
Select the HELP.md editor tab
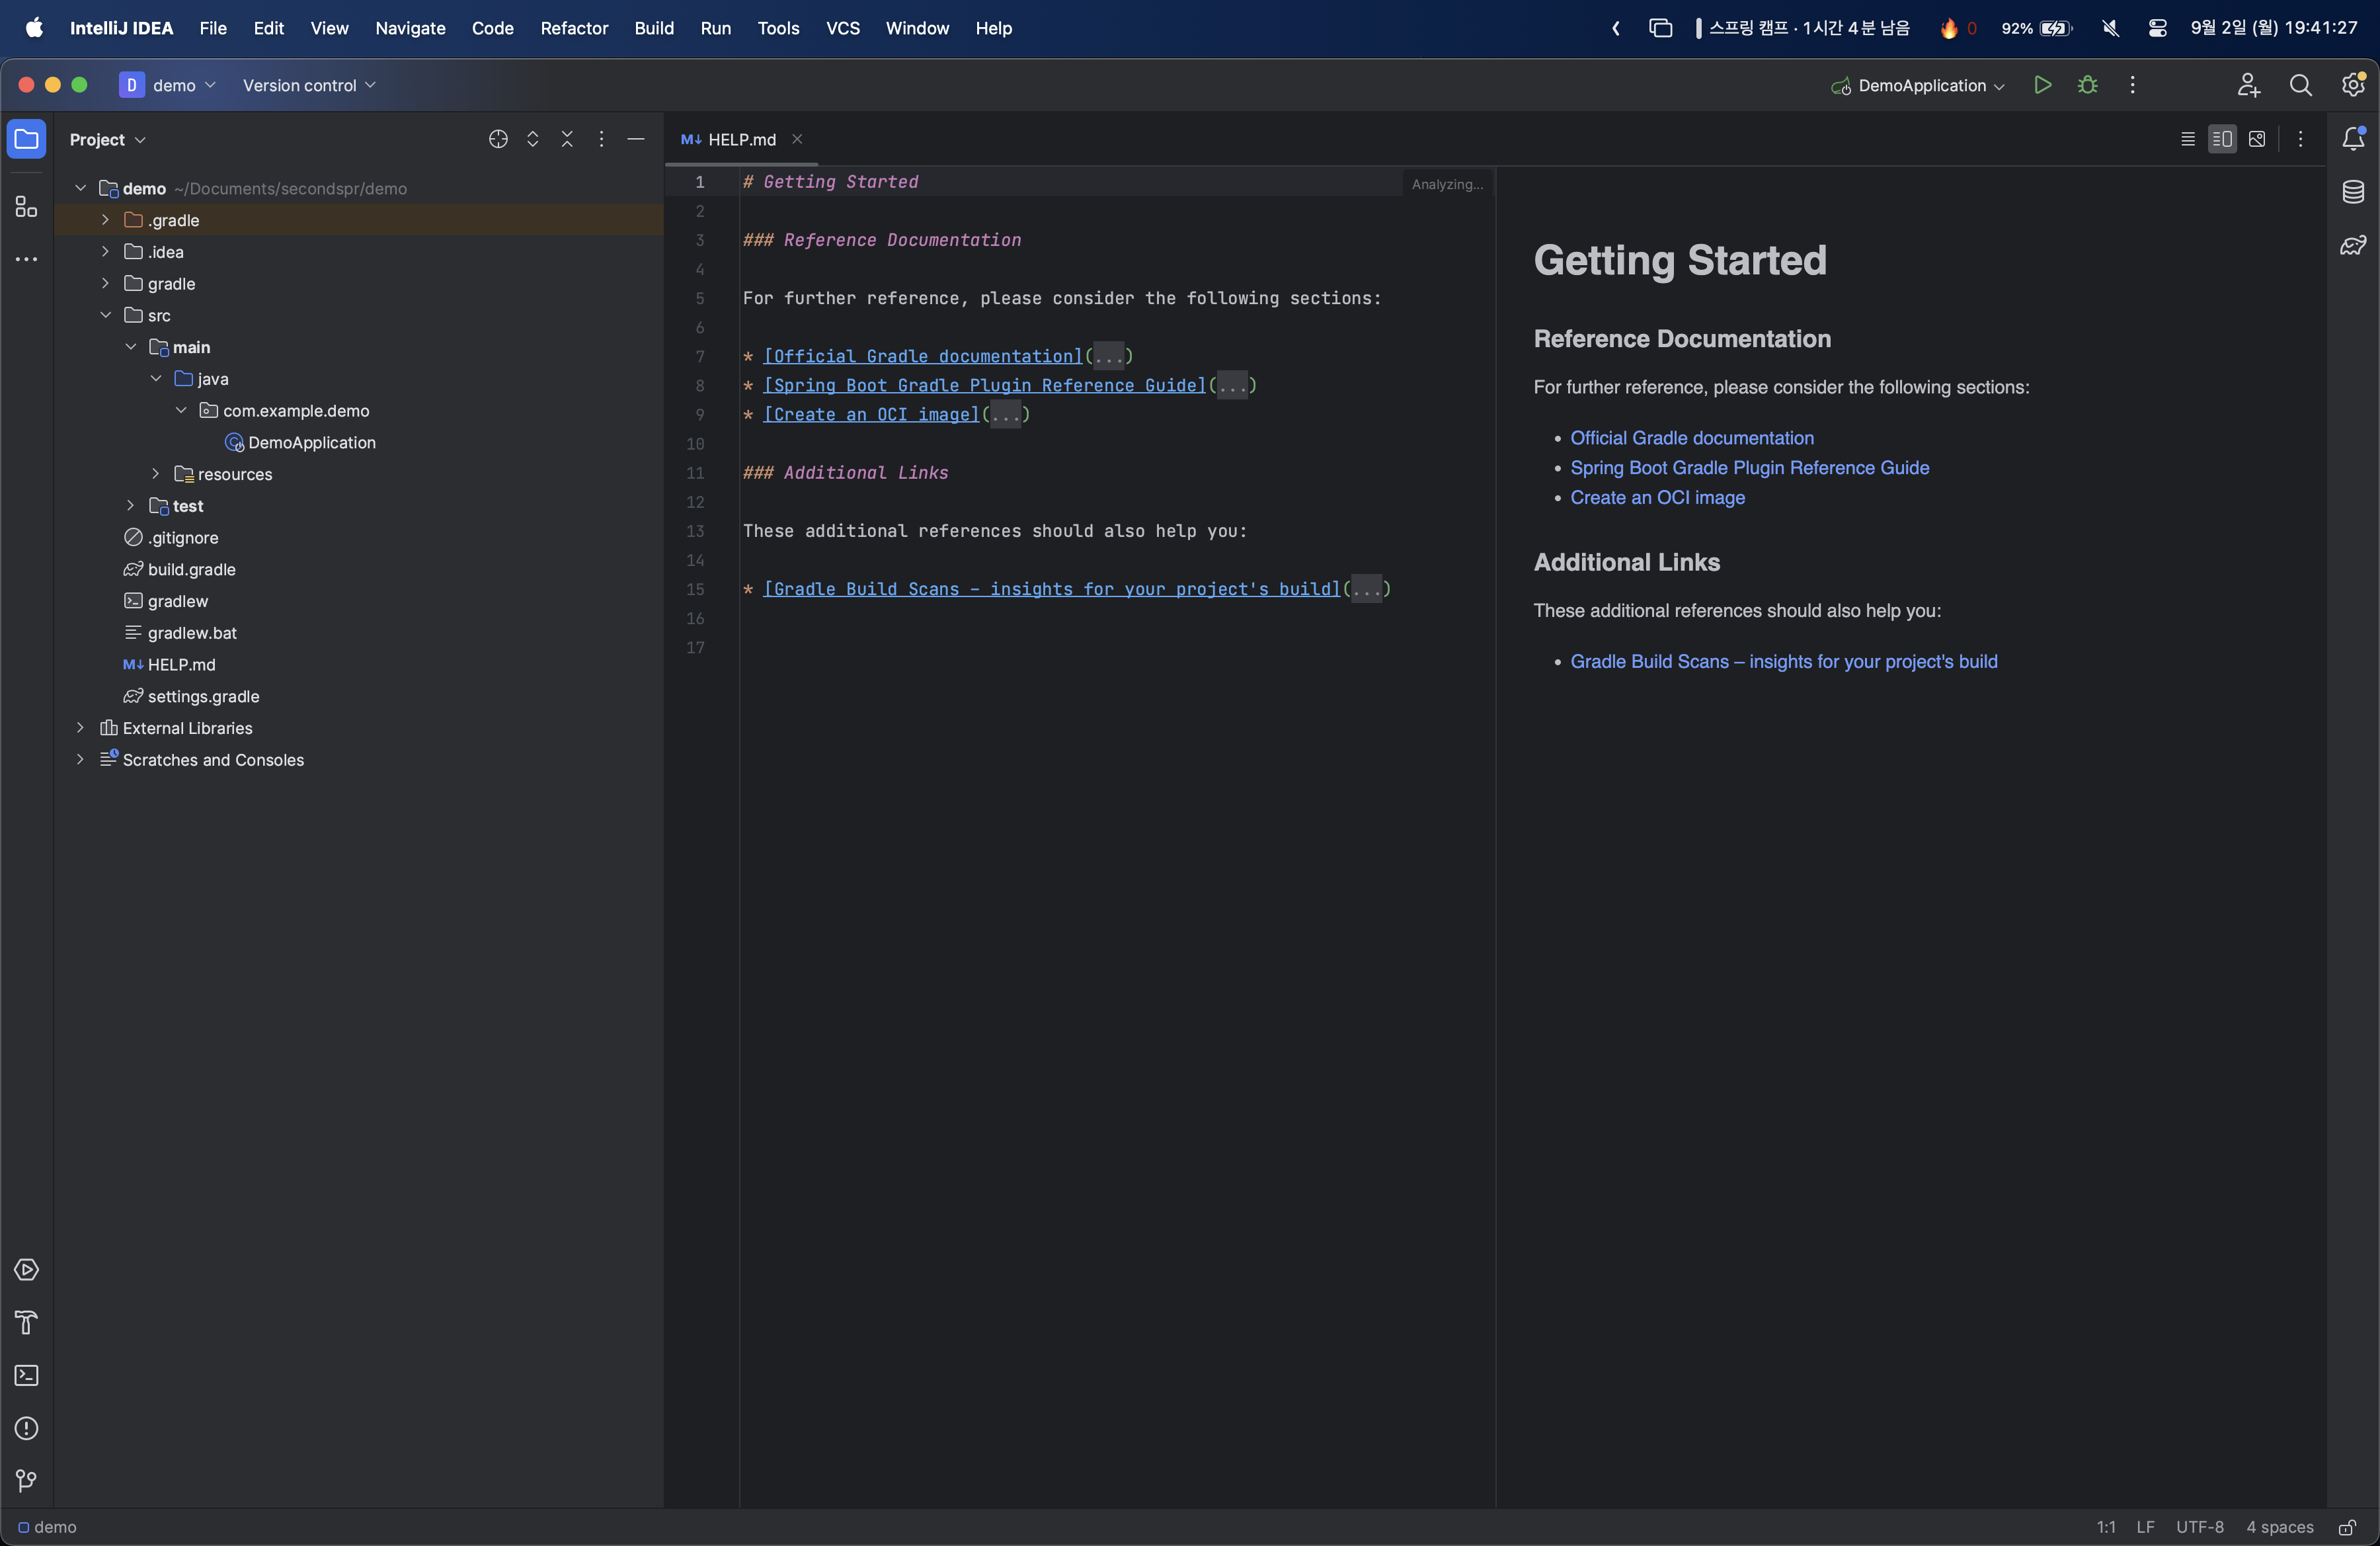click(740, 139)
